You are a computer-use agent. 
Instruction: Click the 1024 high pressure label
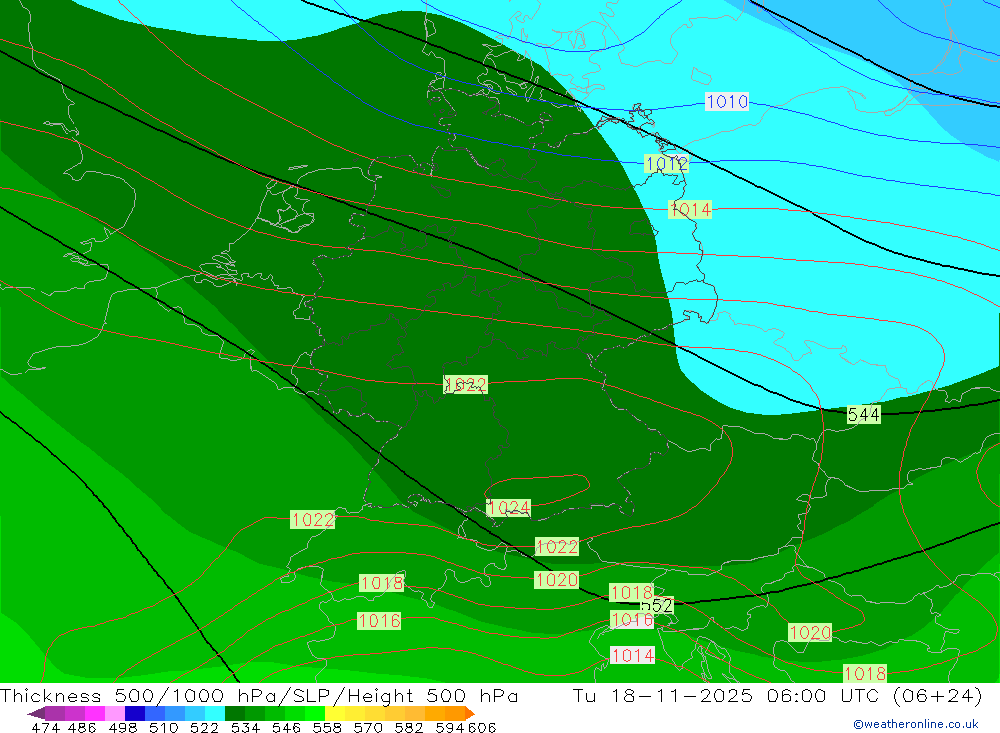[508, 508]
